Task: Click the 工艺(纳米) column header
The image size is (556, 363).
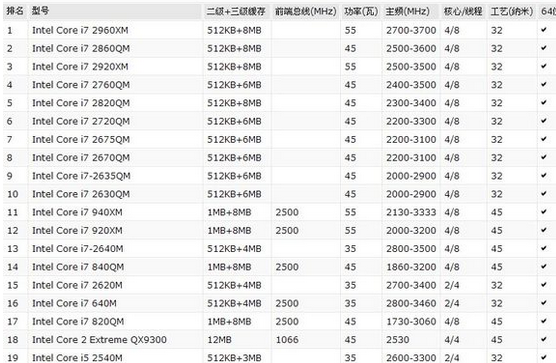Action: [x=512, y=11]
